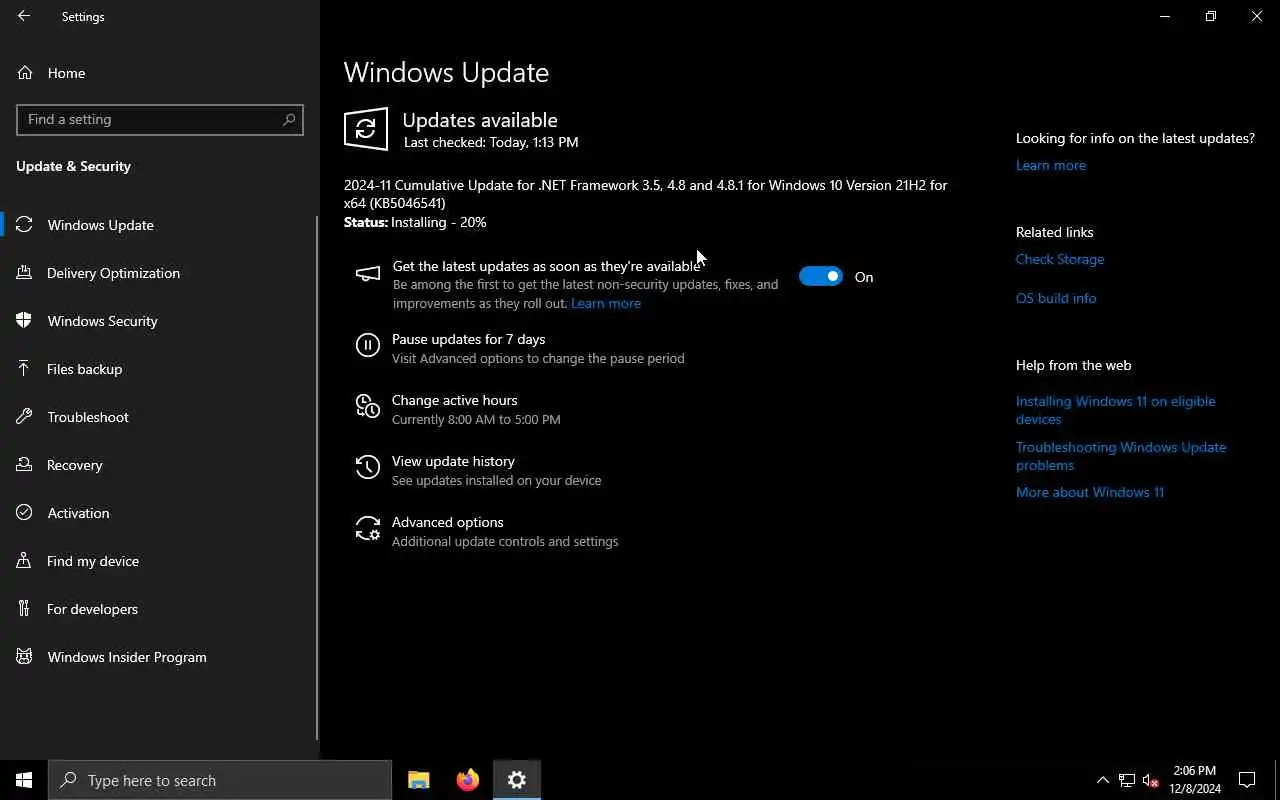This screenshot has width=1280, height=800.
Task: Click the search magnifier in Find a setting
Action: click(289, 119)
